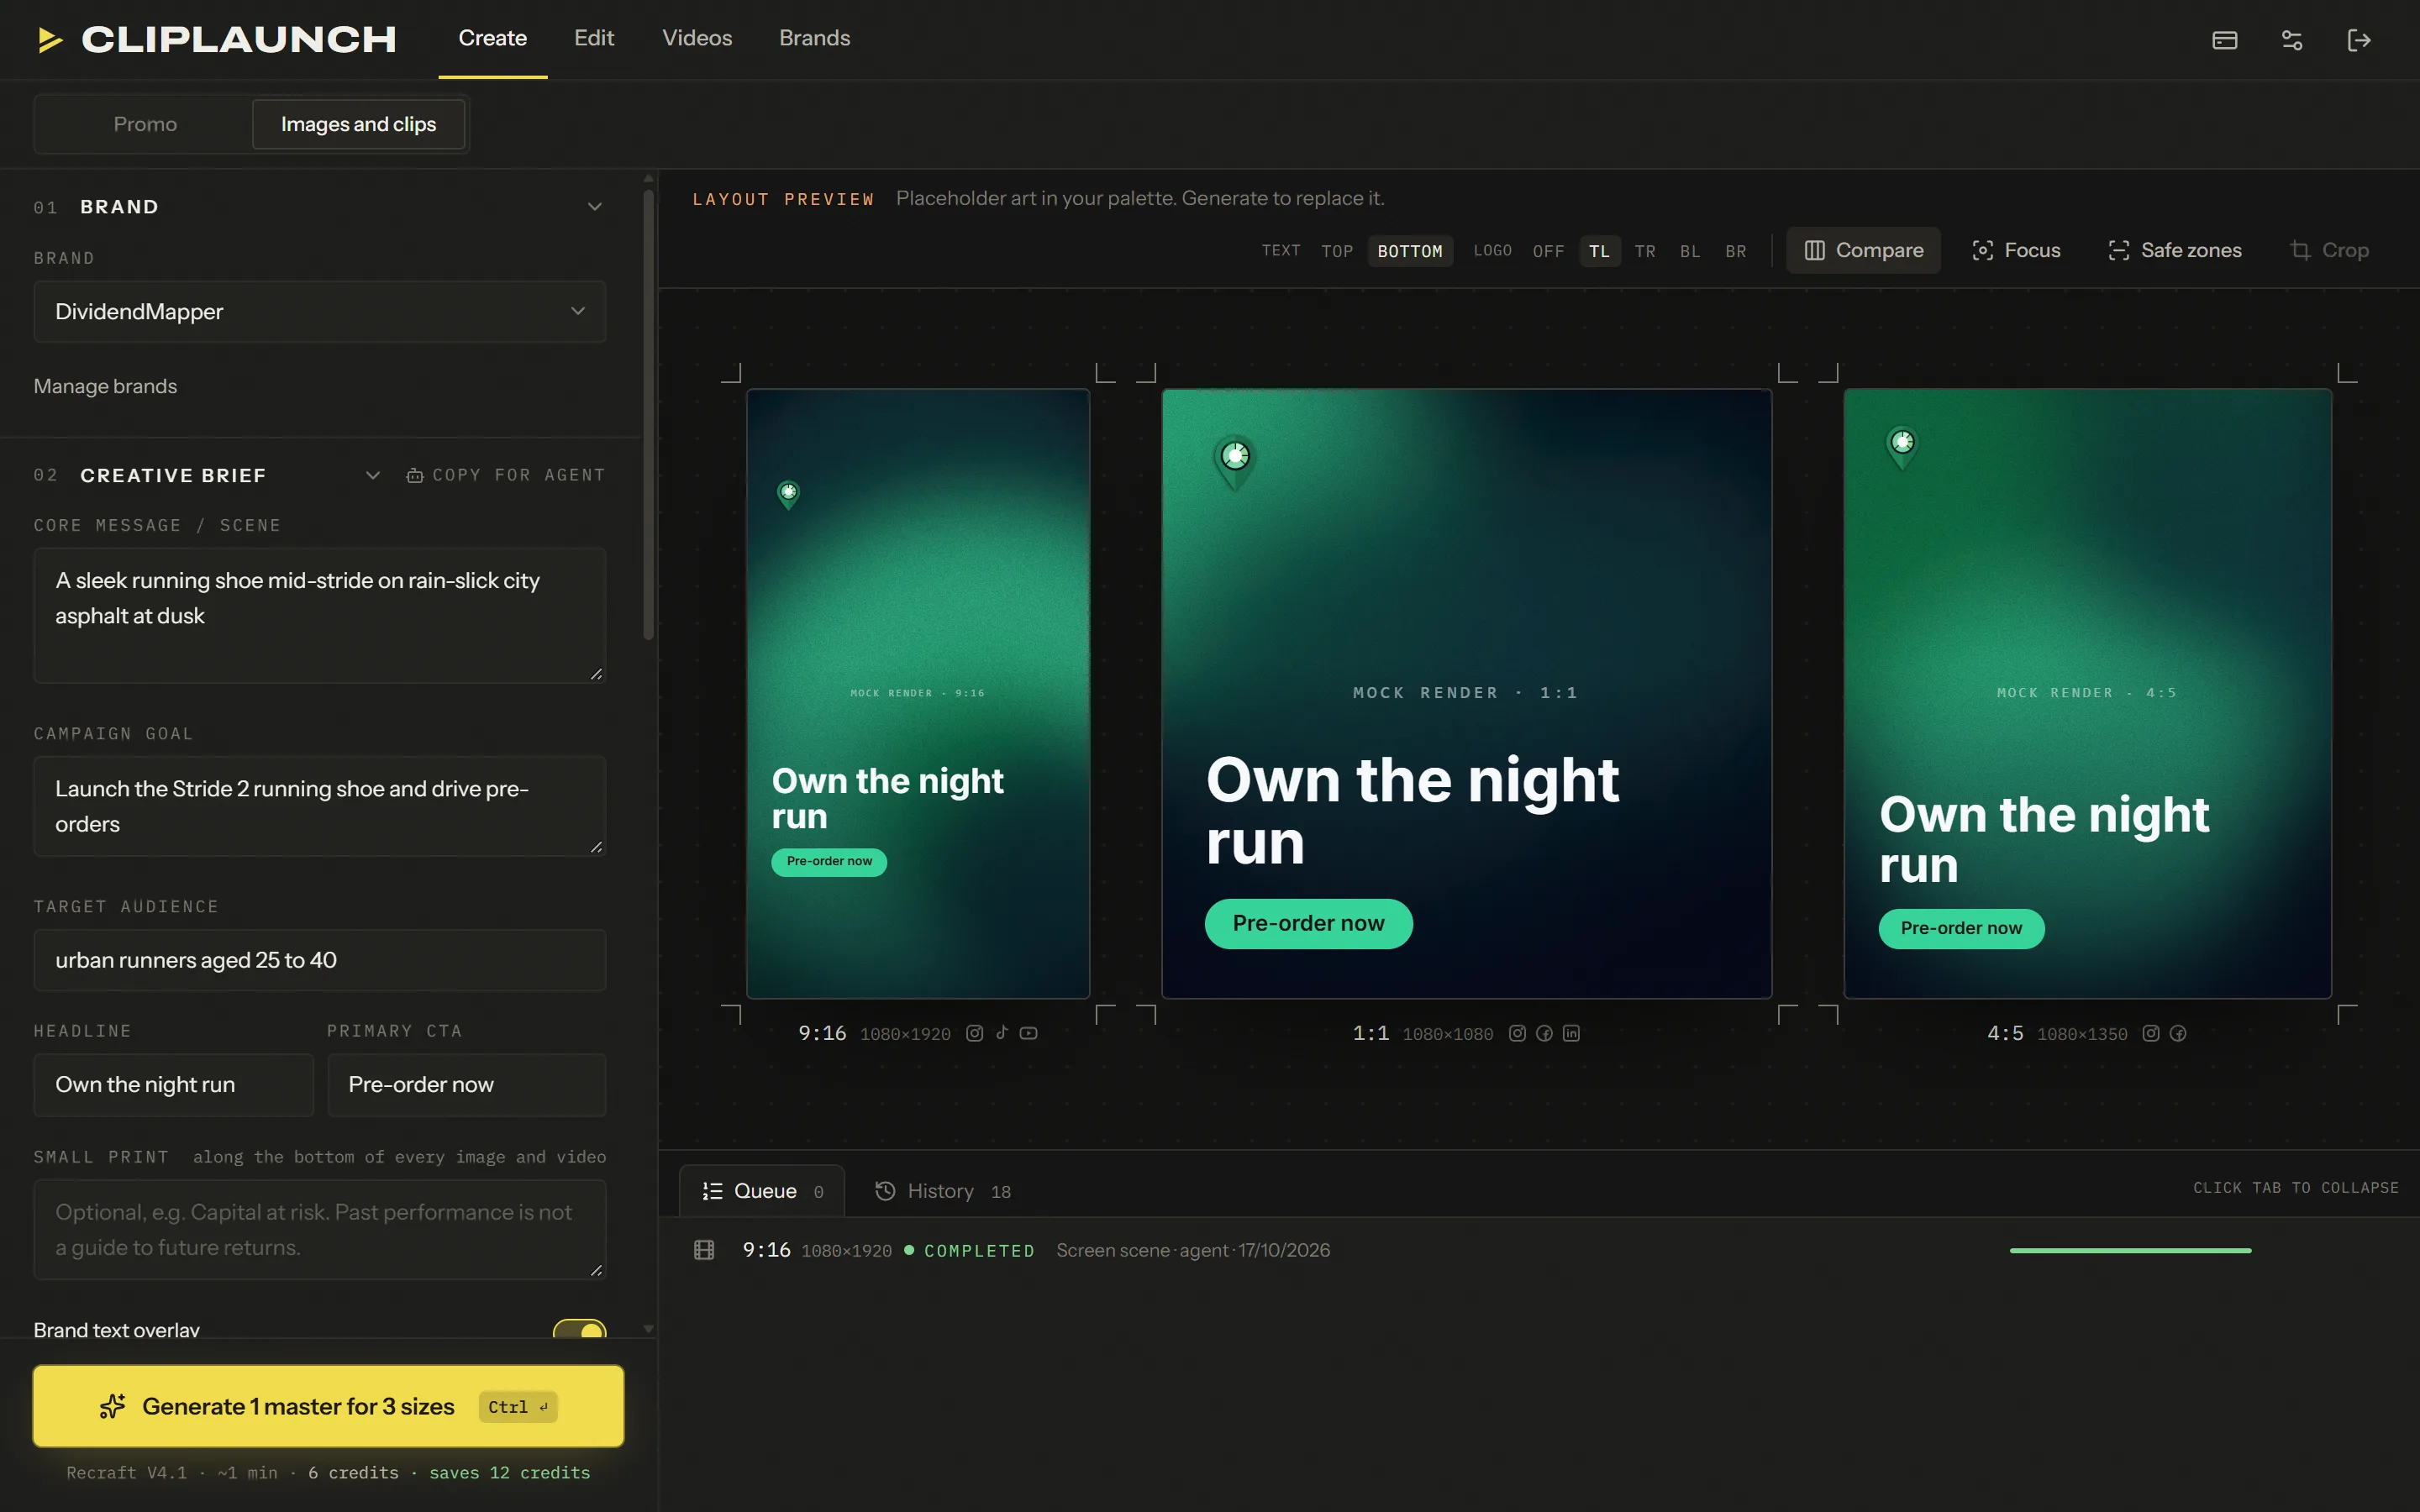Click Manage brands link
2420x1512 pixels.
pyautogui.click(x=105, y=386)
